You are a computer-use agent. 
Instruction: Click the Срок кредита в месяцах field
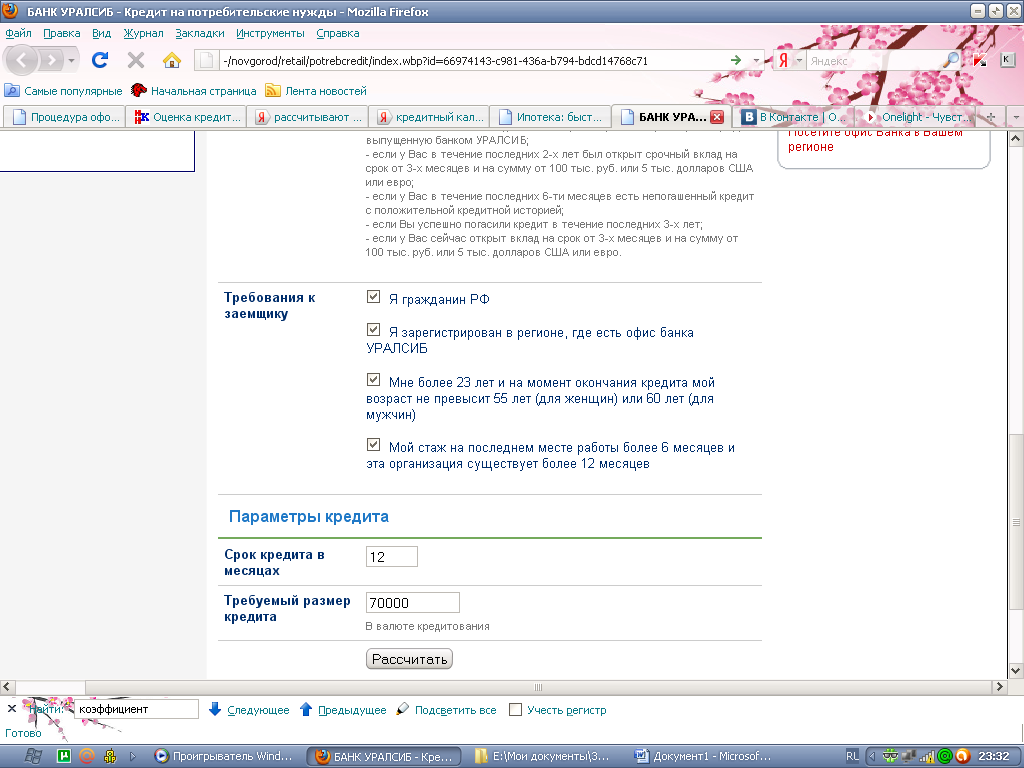coord(392,556)
